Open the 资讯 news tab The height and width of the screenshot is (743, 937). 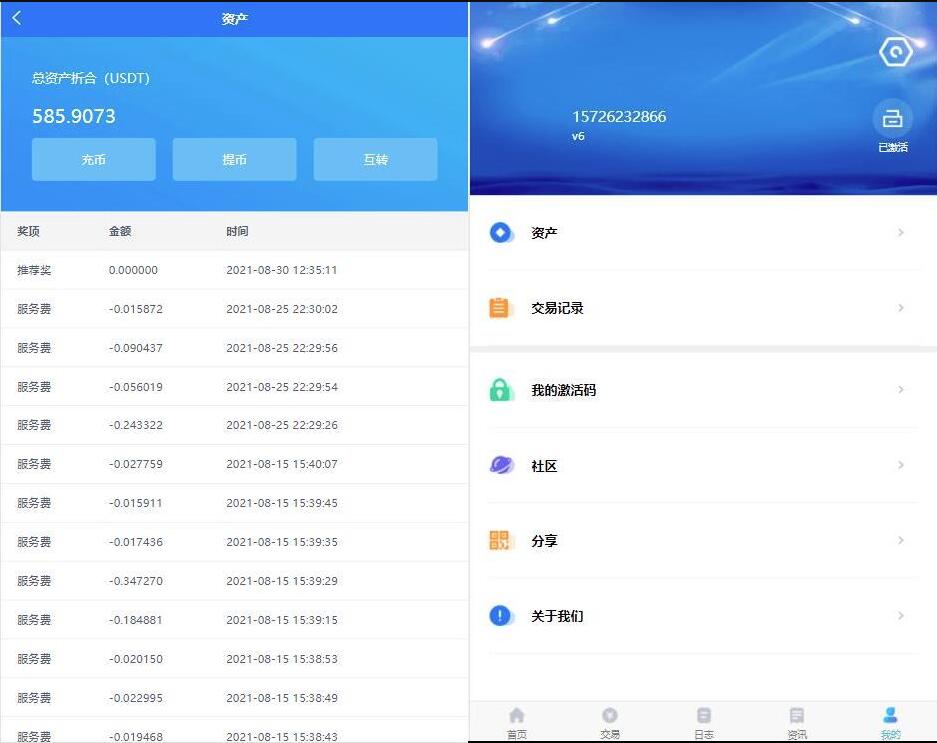(x=797, y=722)
